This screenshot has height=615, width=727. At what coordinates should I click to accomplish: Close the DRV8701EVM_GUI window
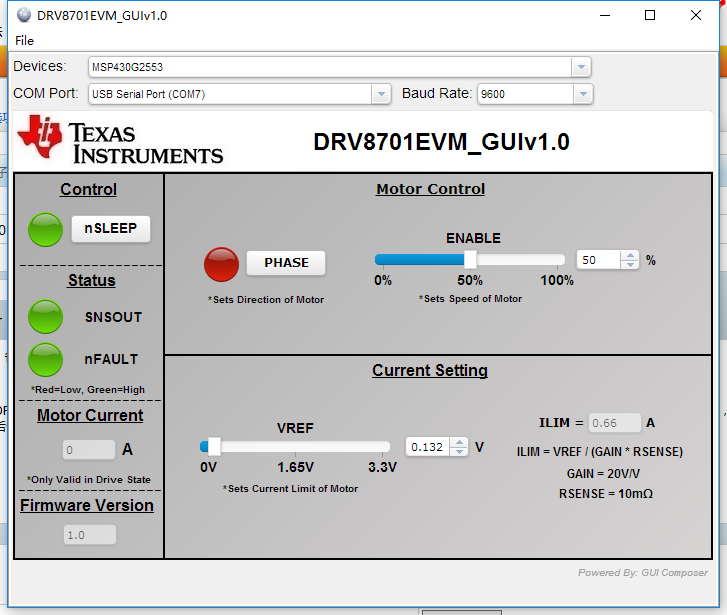coord(695,15)
